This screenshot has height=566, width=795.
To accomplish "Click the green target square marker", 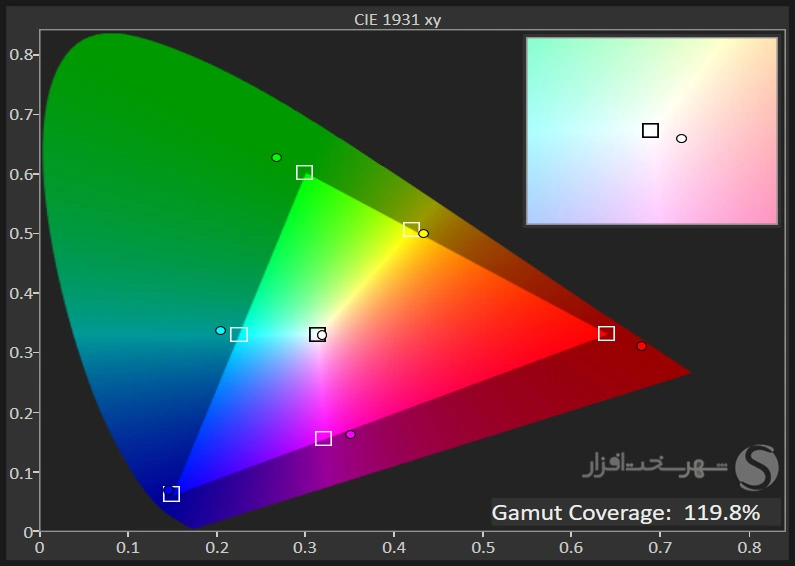I will pos(304,172).
